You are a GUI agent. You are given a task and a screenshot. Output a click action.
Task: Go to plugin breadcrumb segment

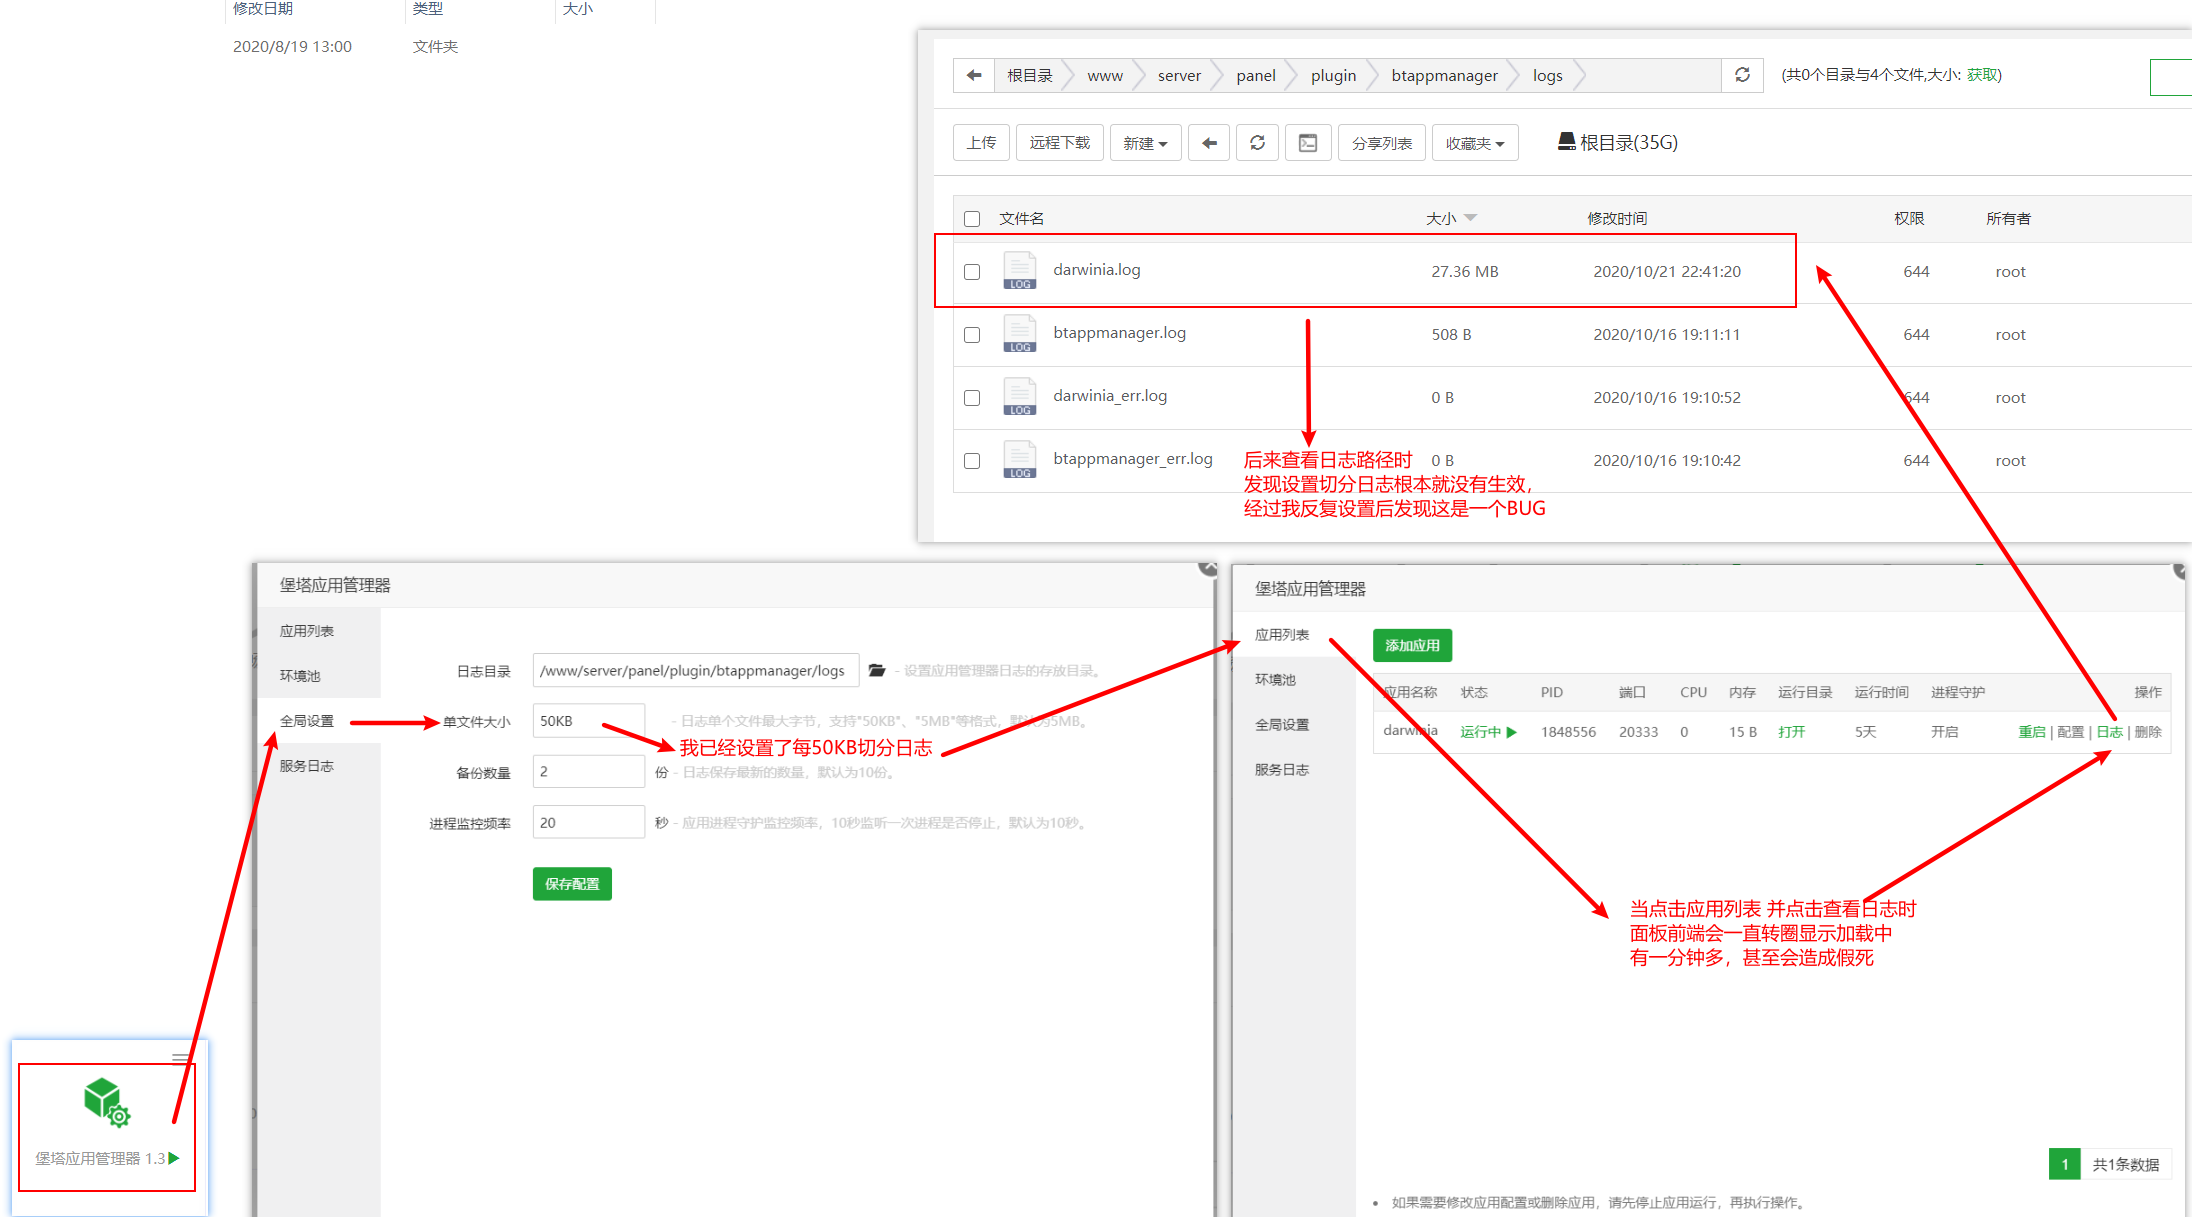pyautogui.click(x=1334, y=75)
